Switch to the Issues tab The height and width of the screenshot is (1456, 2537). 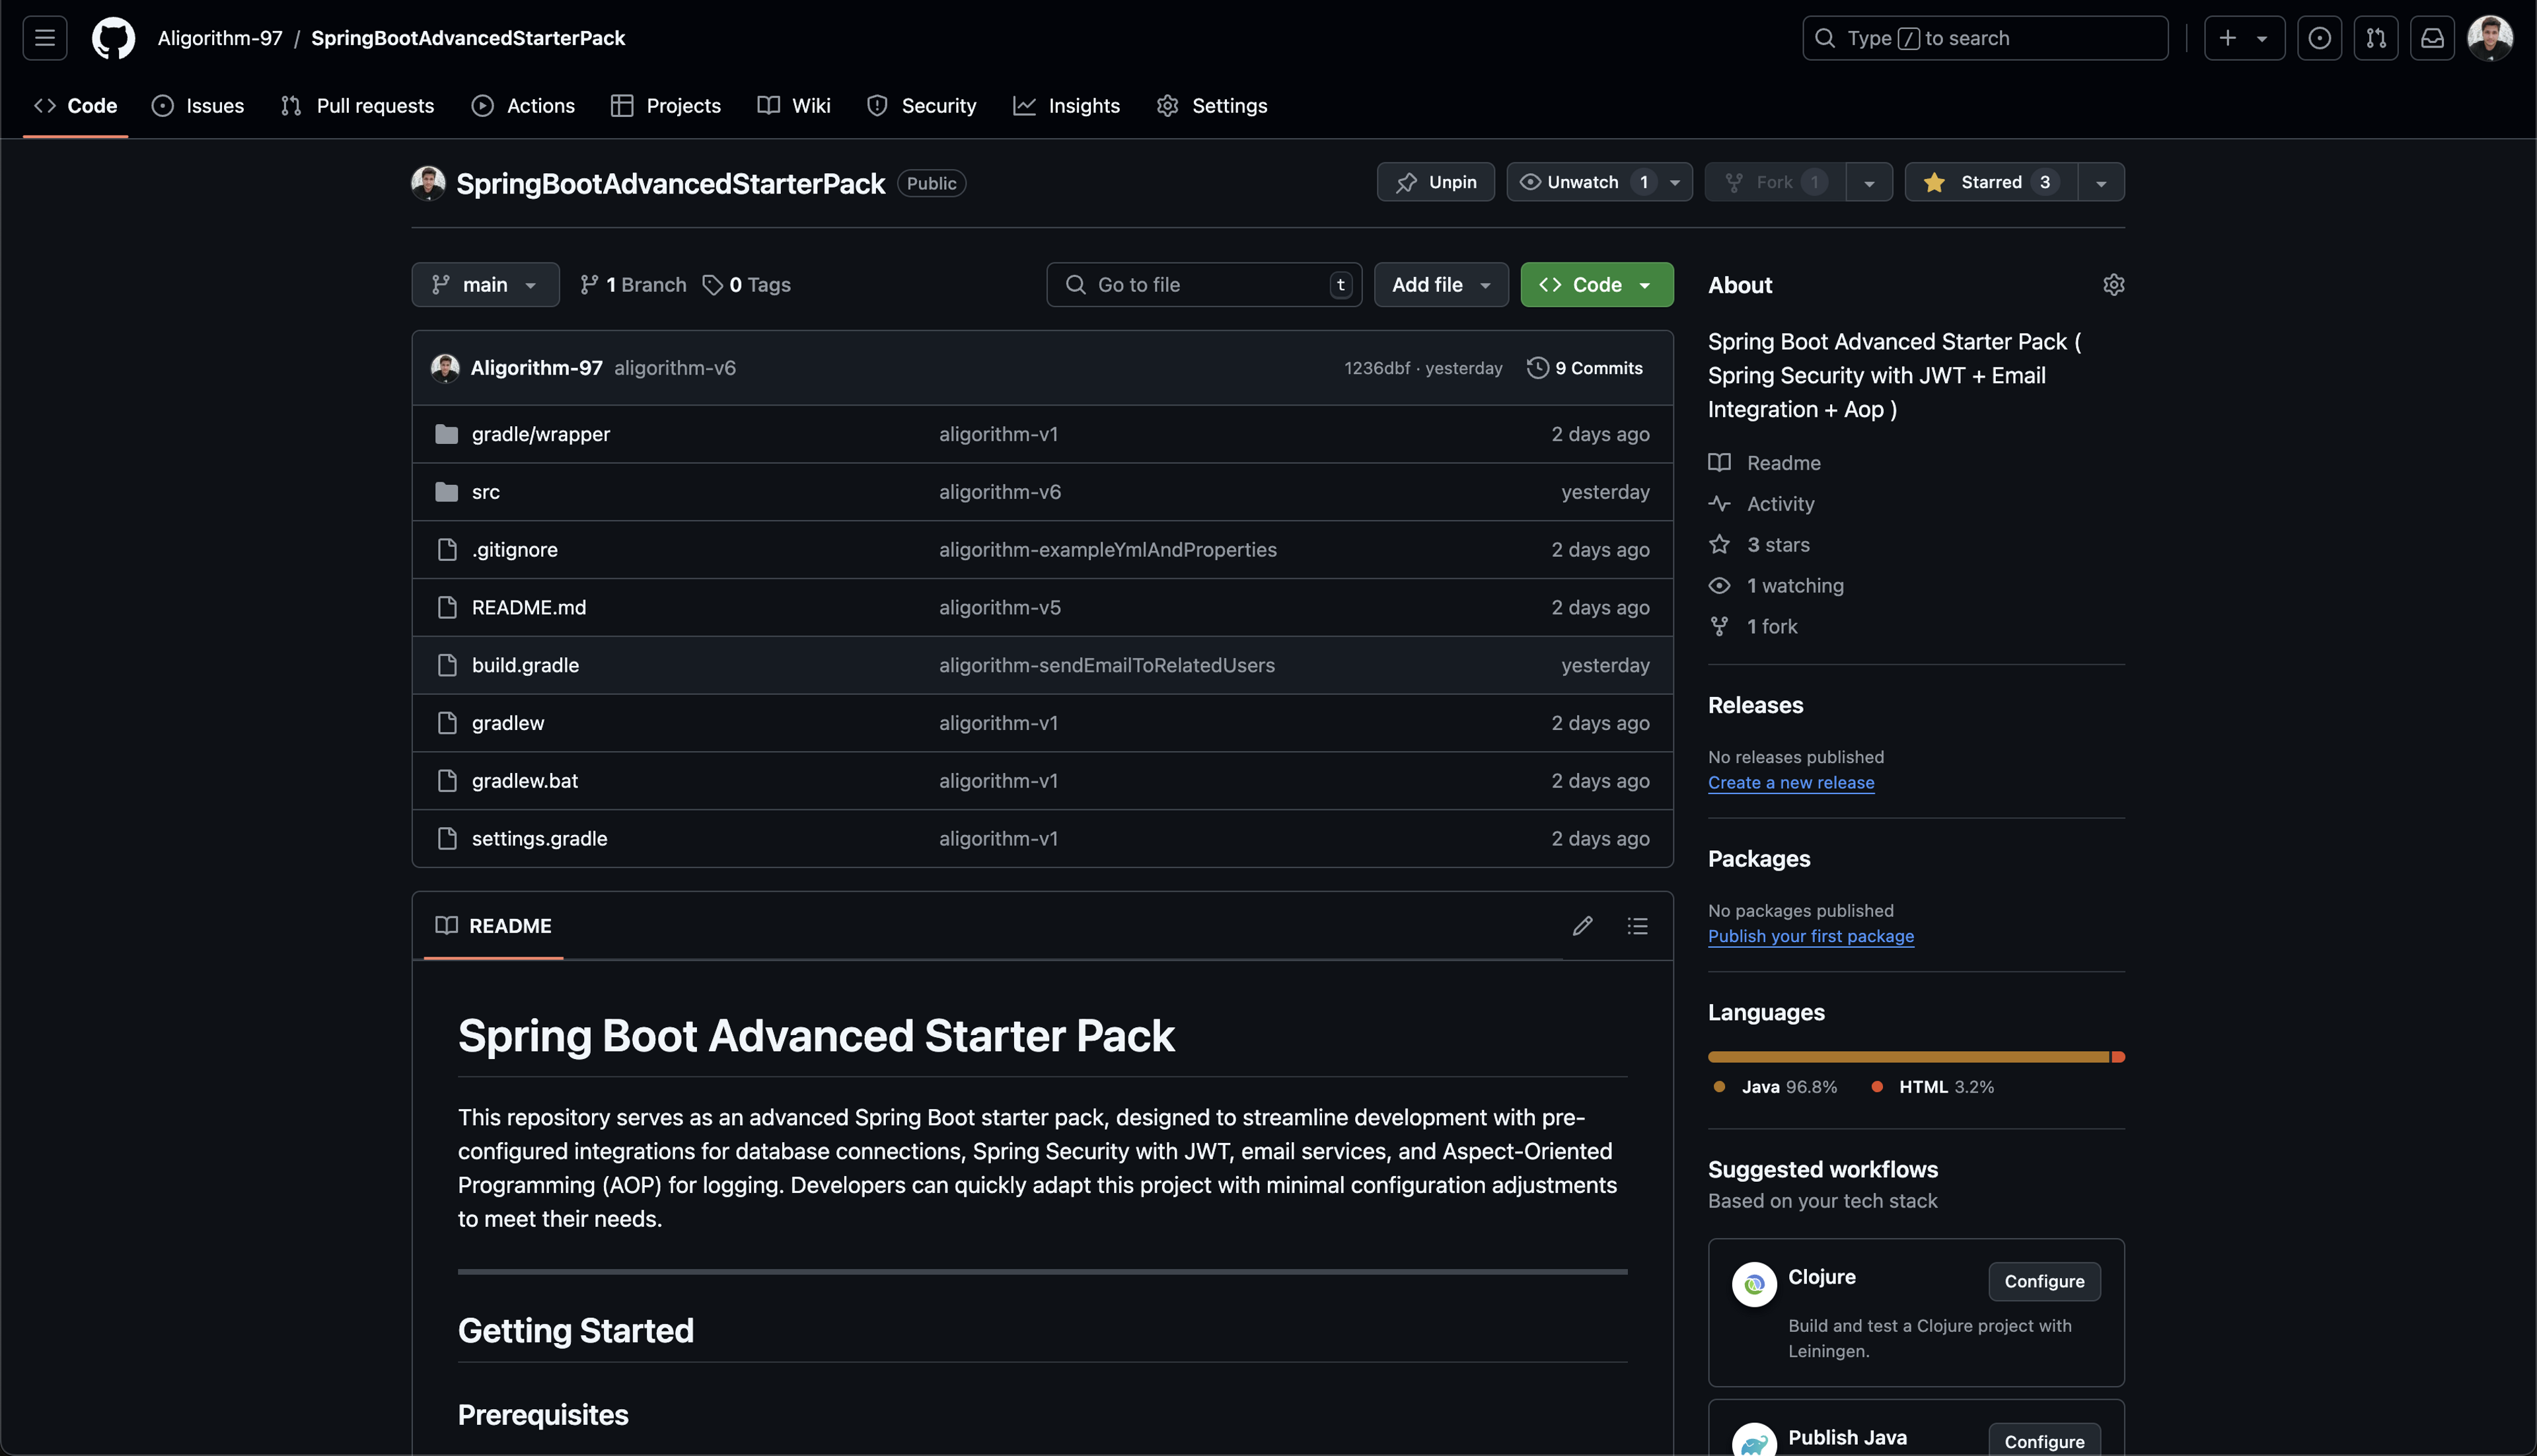198,106
